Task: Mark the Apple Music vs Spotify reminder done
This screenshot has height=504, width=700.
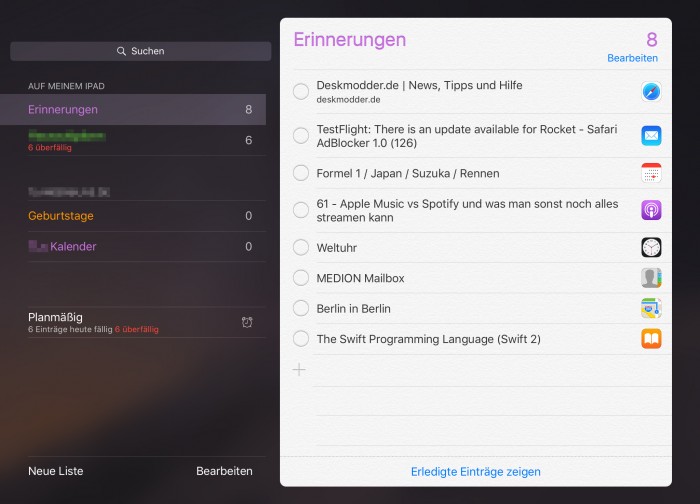Action: pos(301,210)
